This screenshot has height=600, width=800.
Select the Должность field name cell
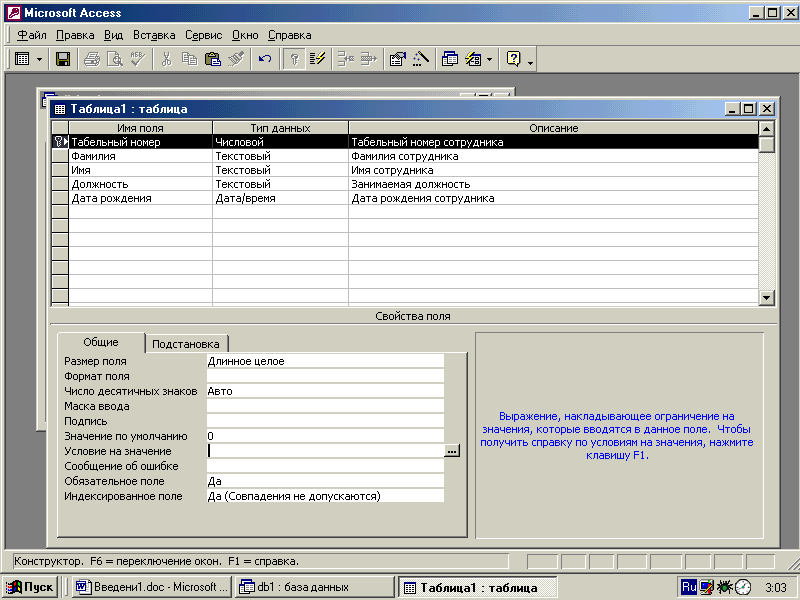140,184
